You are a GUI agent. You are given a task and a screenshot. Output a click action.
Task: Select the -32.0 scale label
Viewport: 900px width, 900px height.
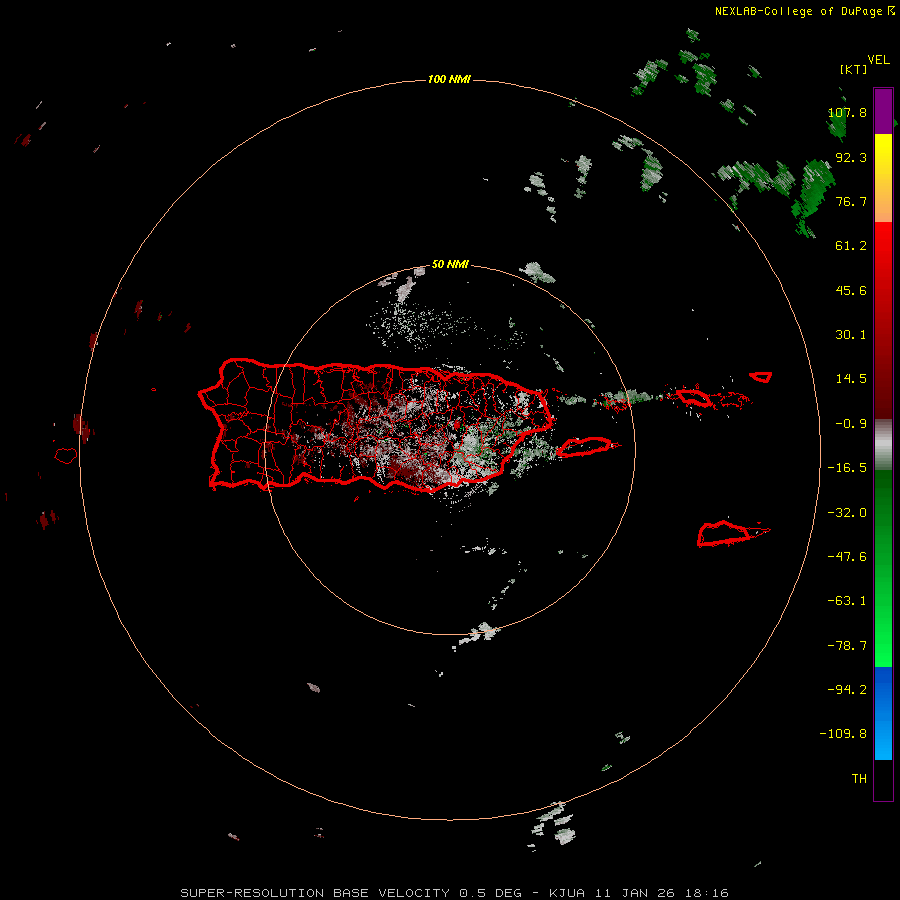tap(847, 513)
